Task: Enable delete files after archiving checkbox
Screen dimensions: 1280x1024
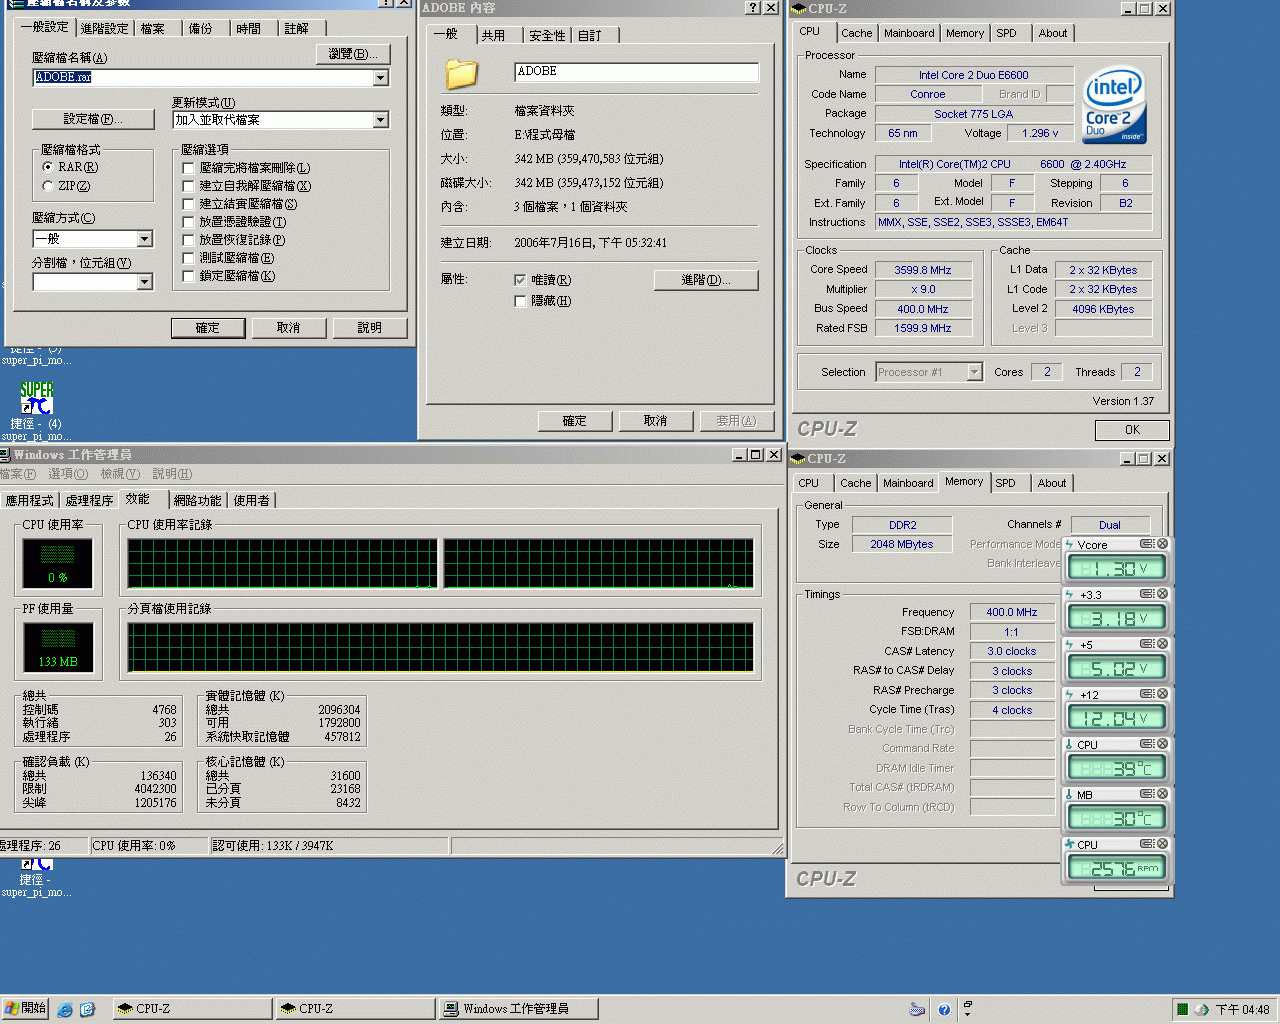Action: pyautogui.click(x=188, y=168)
